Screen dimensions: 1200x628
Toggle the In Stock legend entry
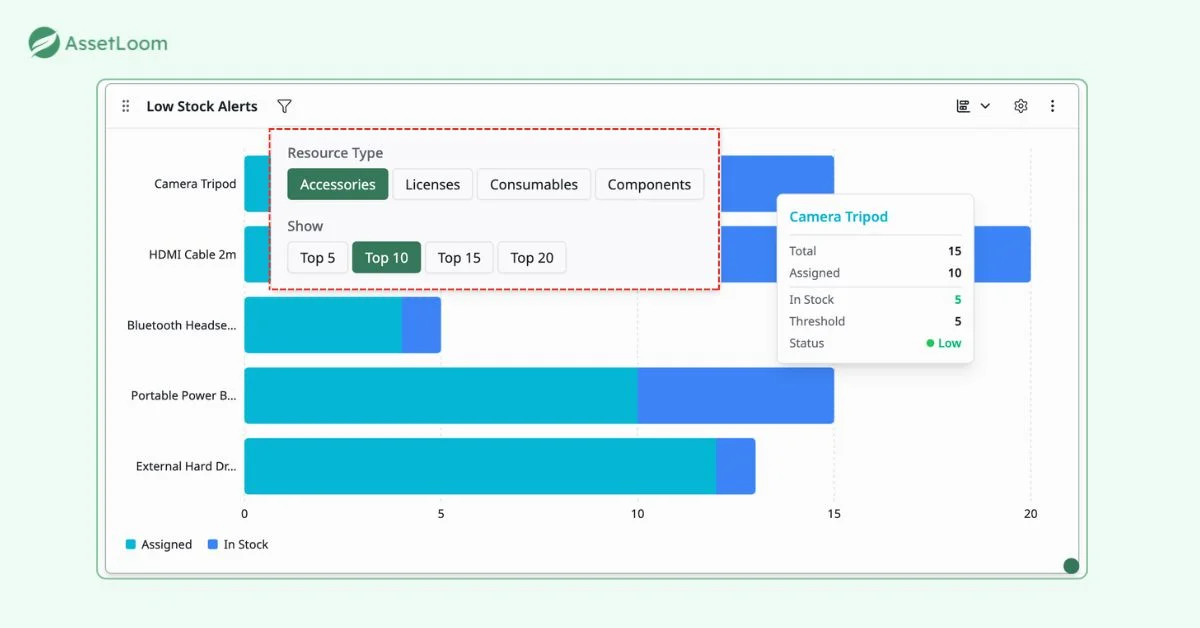click(238, 544)
